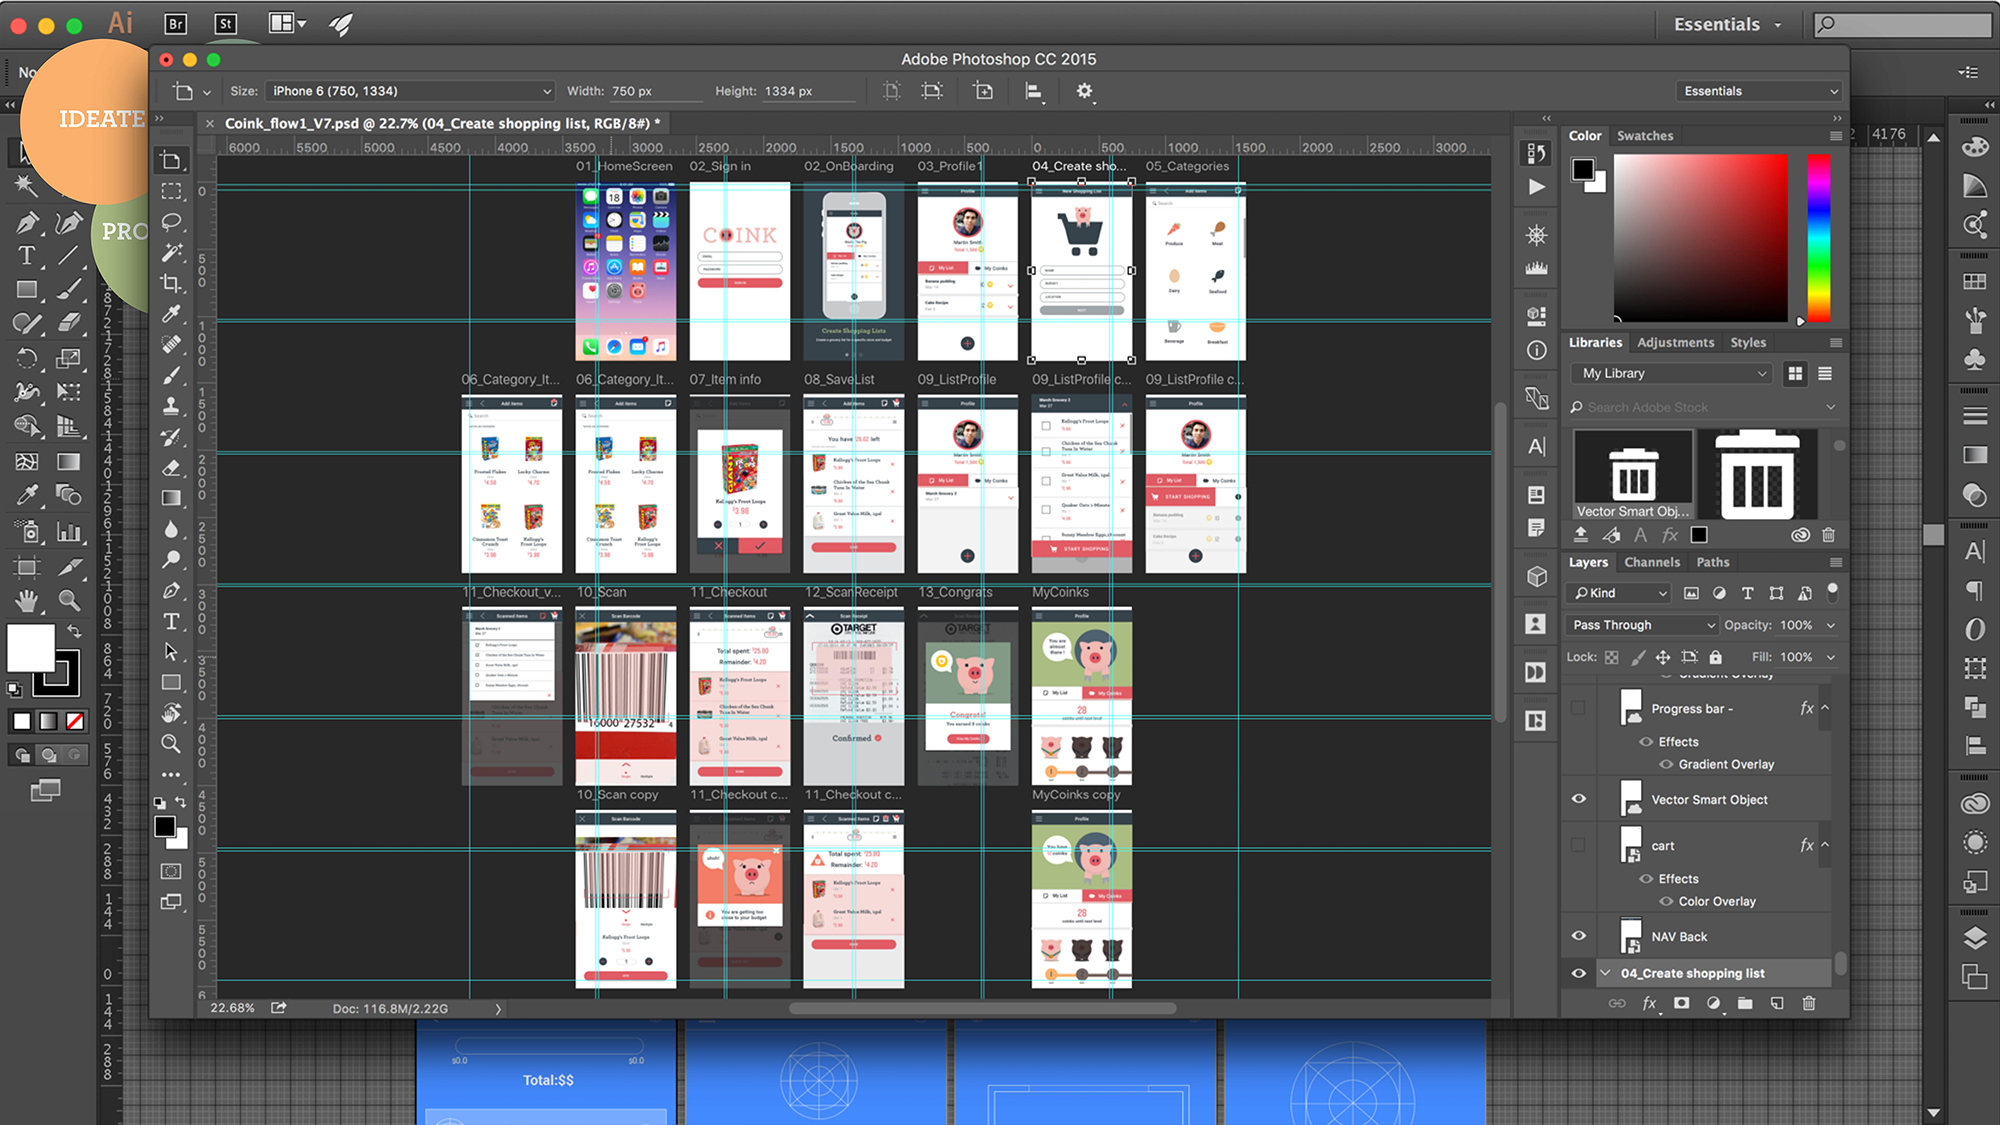Switch to the Channels tab
Image resolution: width=2000 pixels, height=1125 pixels.
click(x=1651, y=562)
